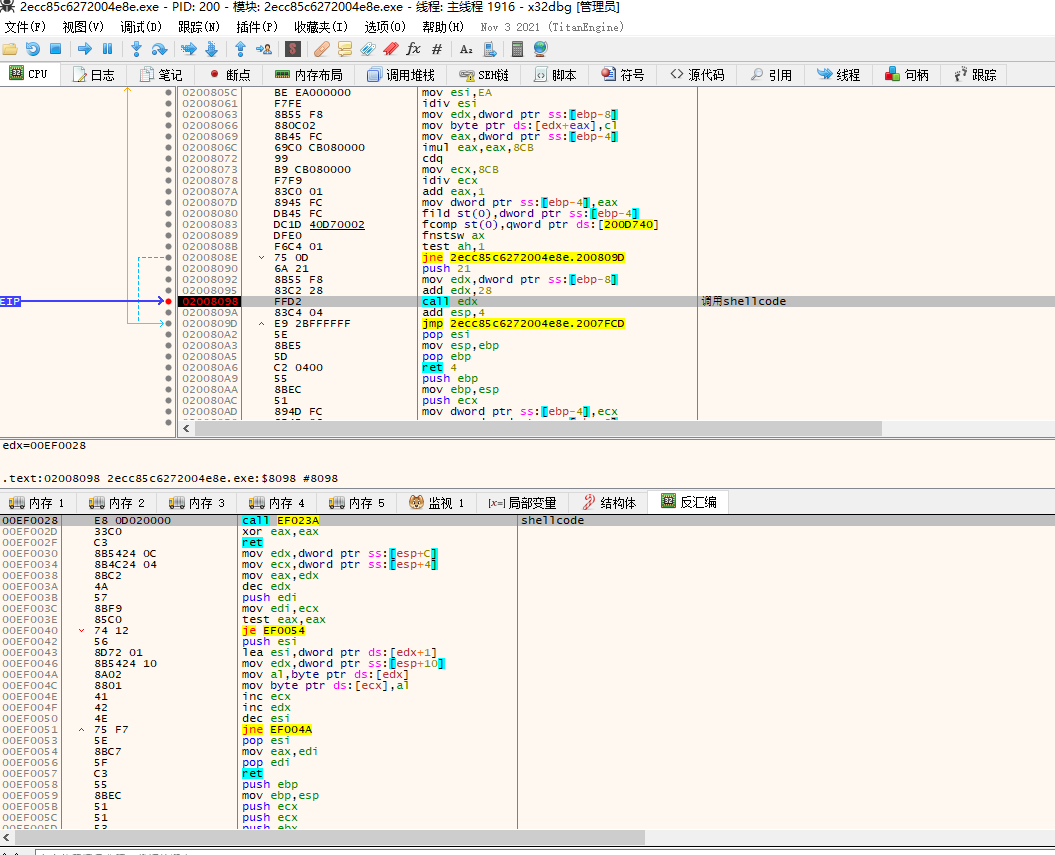Click the step into icon

coord(137,49)
